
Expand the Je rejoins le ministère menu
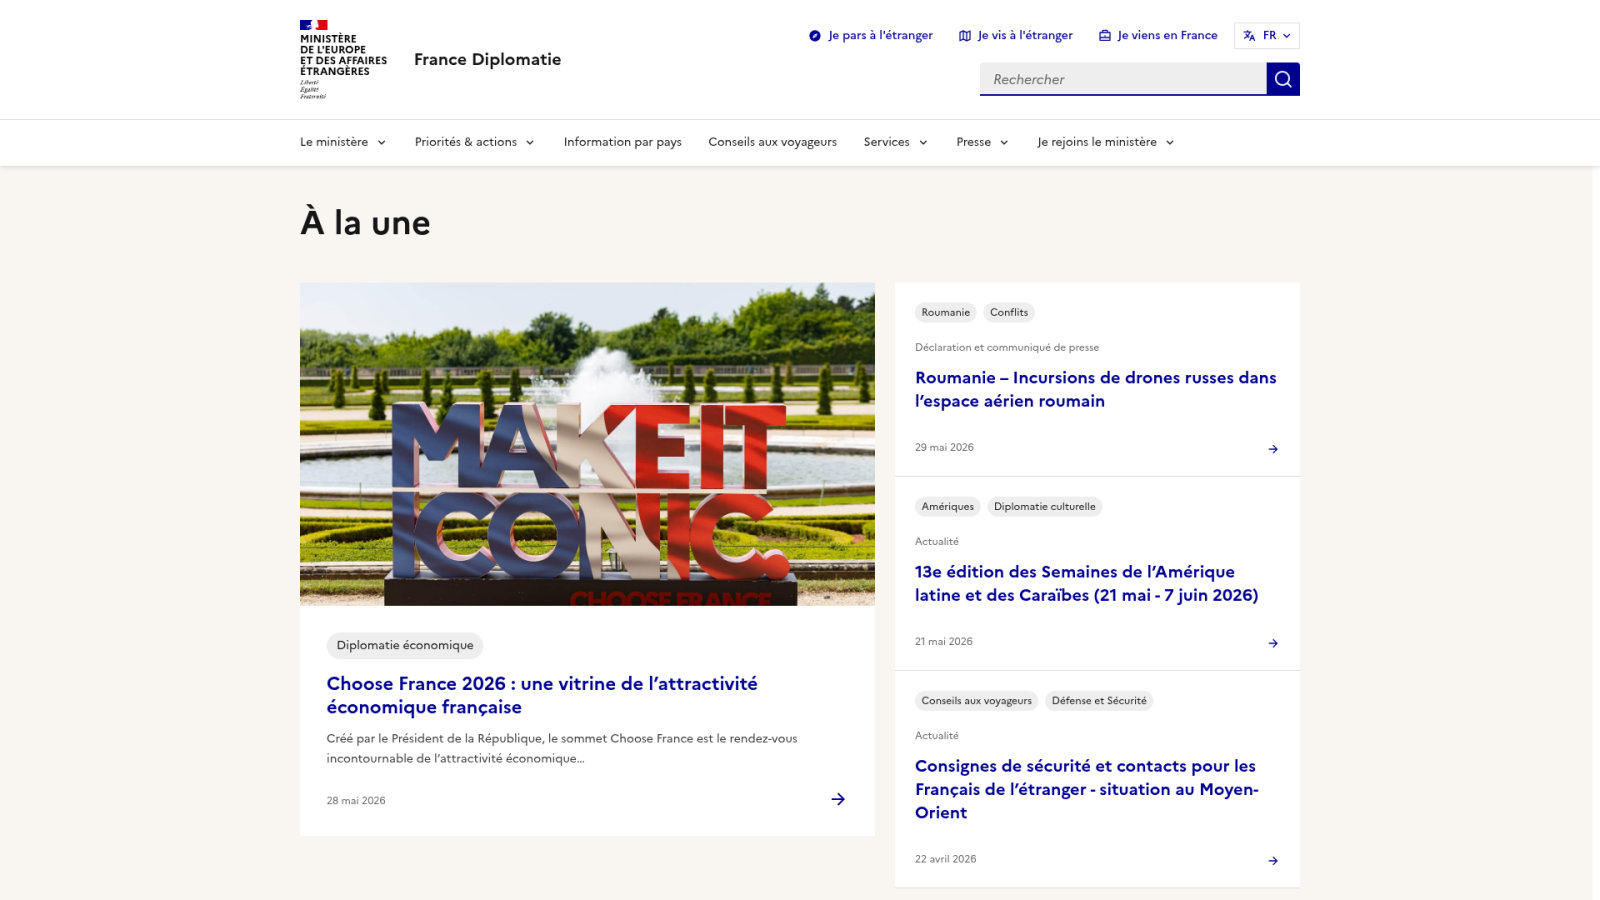click(1106, 142)
